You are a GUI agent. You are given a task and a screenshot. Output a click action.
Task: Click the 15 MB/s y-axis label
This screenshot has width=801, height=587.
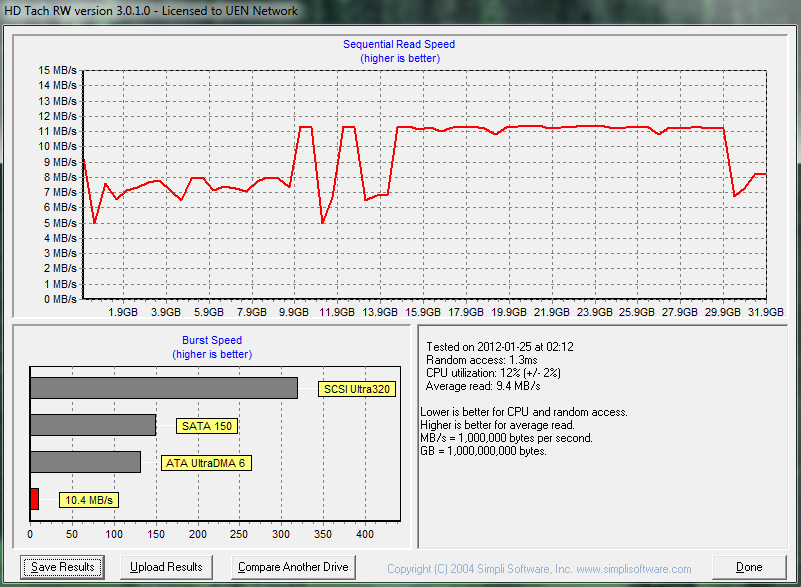[57, 71]
